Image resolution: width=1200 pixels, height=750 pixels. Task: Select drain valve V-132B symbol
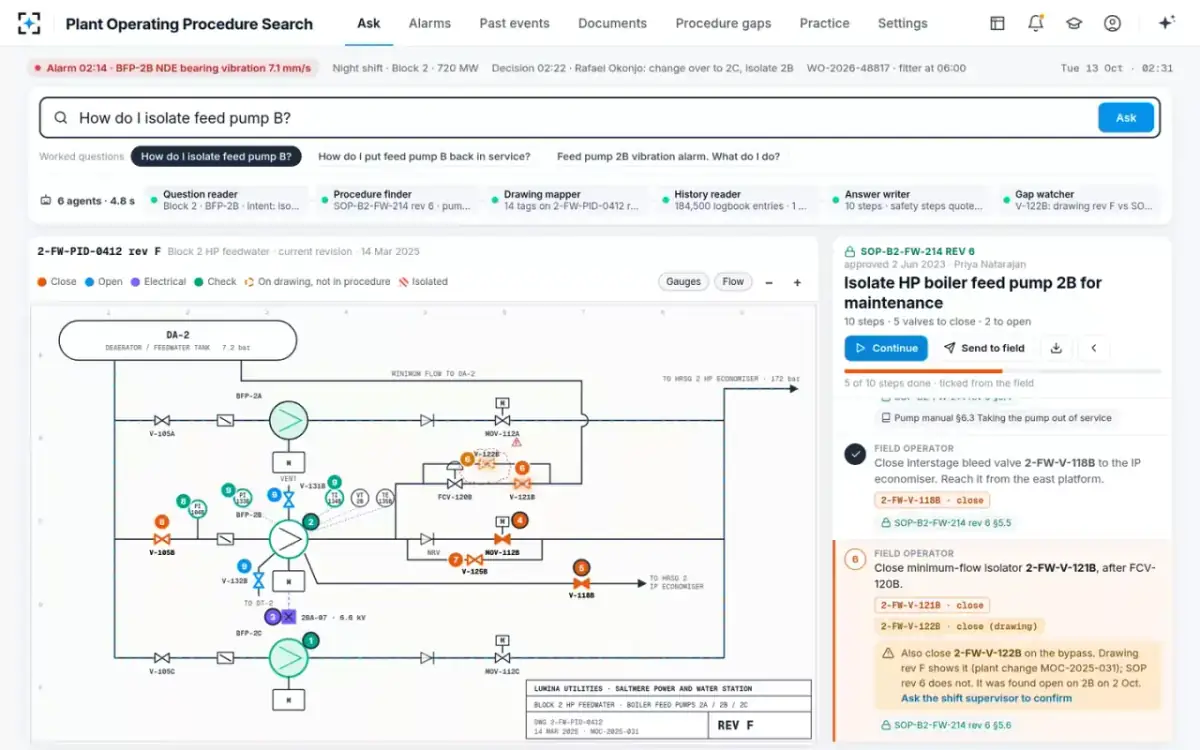[258, 580]
